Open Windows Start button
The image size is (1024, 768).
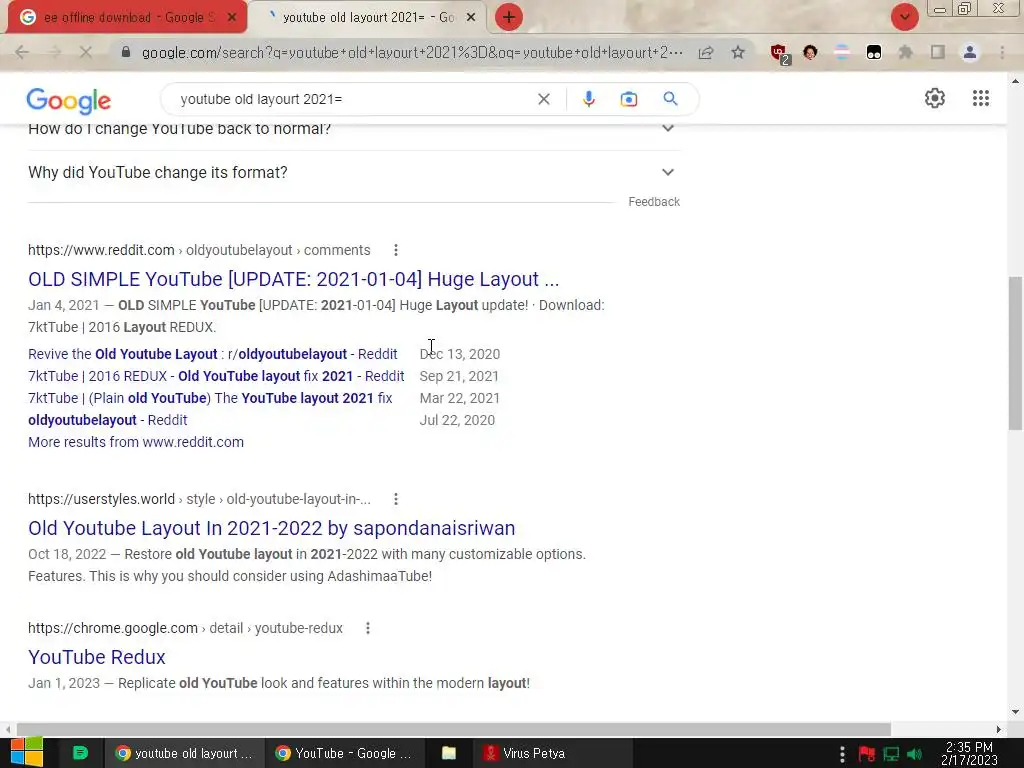[26, 753]
